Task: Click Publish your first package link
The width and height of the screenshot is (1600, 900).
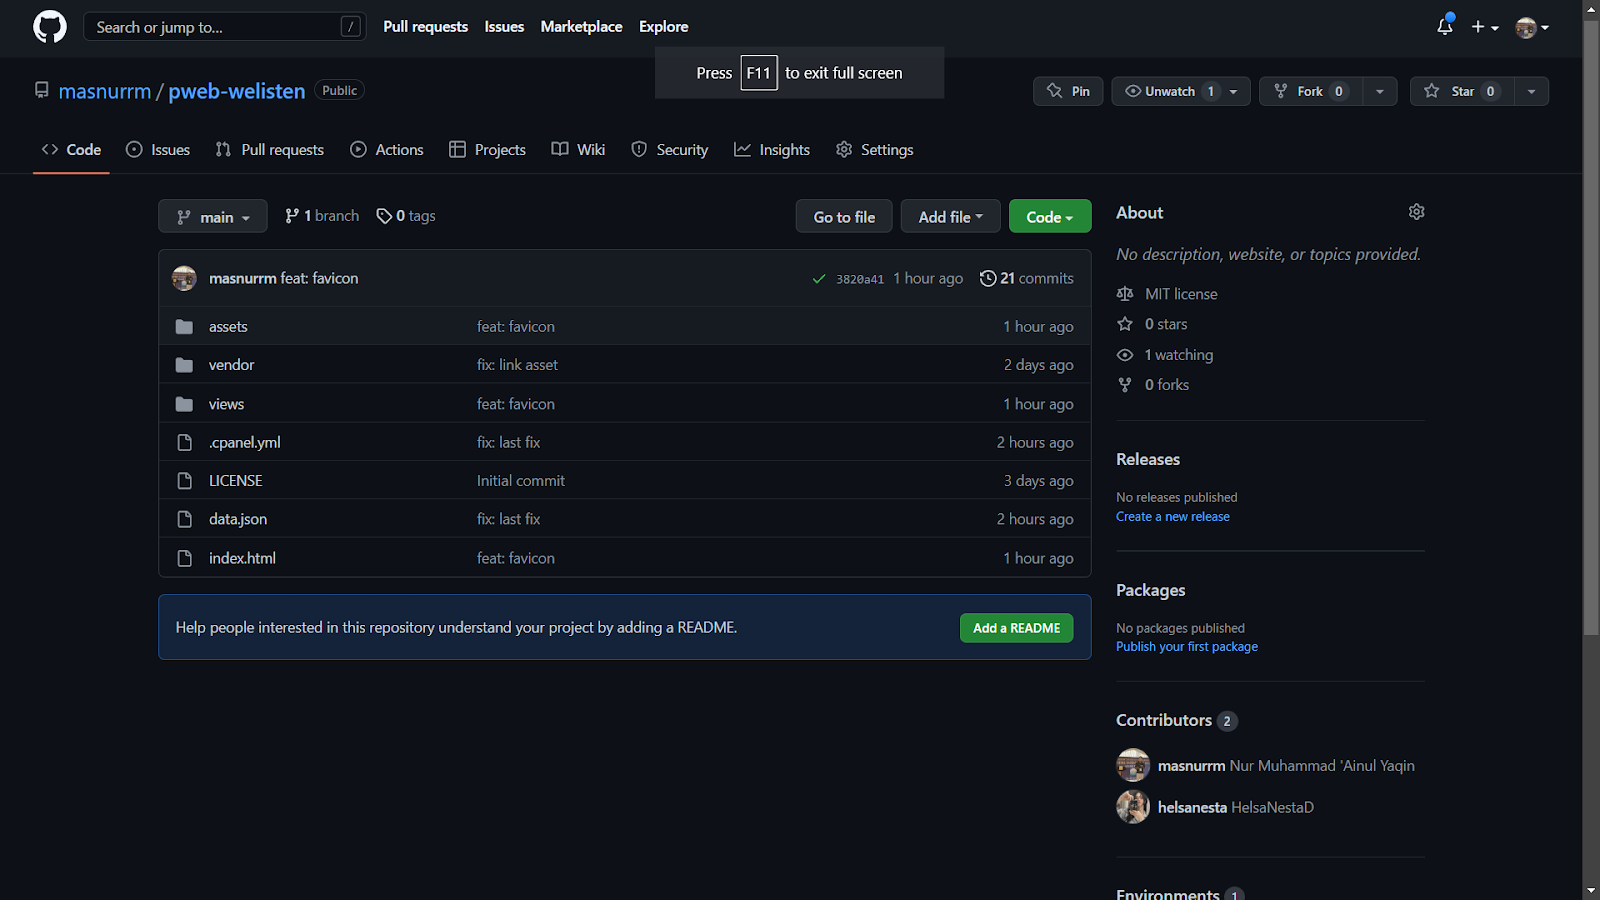Action: click(1187, 647)
